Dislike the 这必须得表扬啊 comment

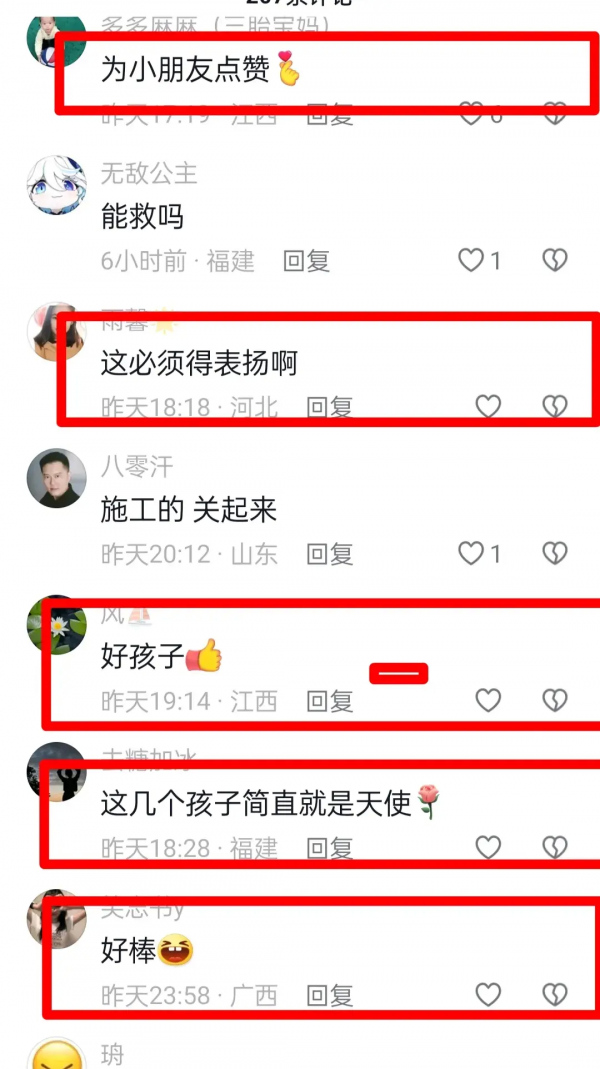555,406
